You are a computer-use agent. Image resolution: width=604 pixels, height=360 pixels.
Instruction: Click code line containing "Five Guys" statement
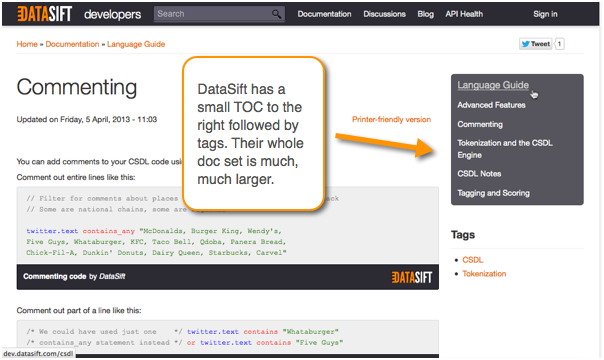(x=185, y=342)
